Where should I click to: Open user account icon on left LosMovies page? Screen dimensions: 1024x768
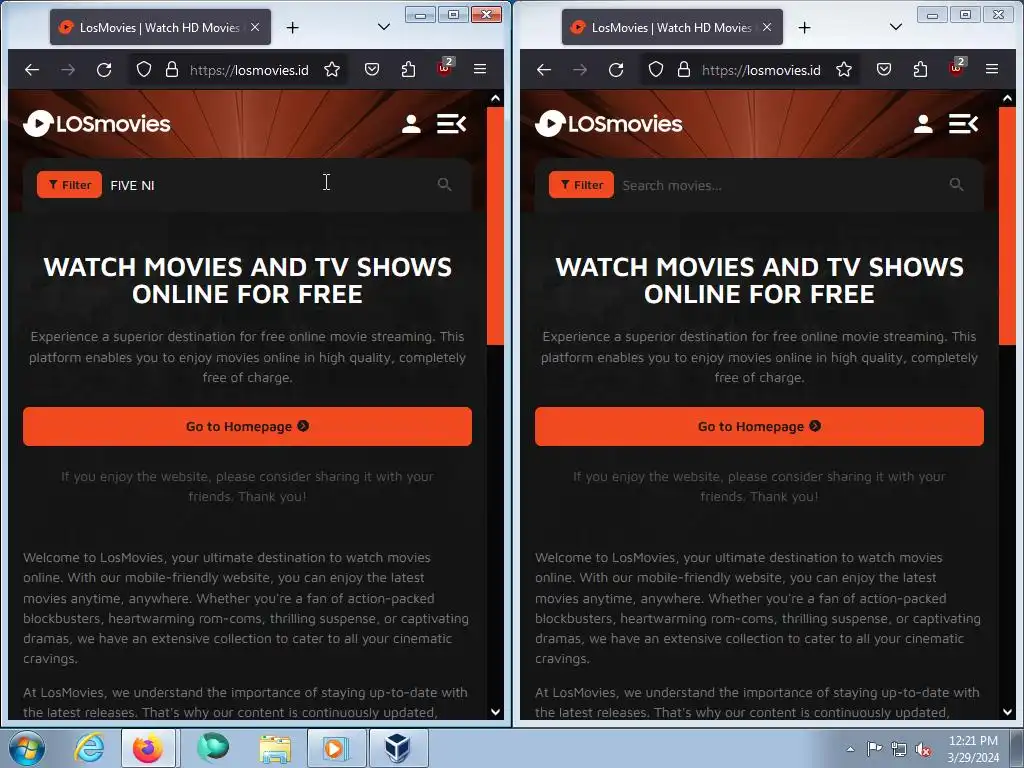coord(411,123)
